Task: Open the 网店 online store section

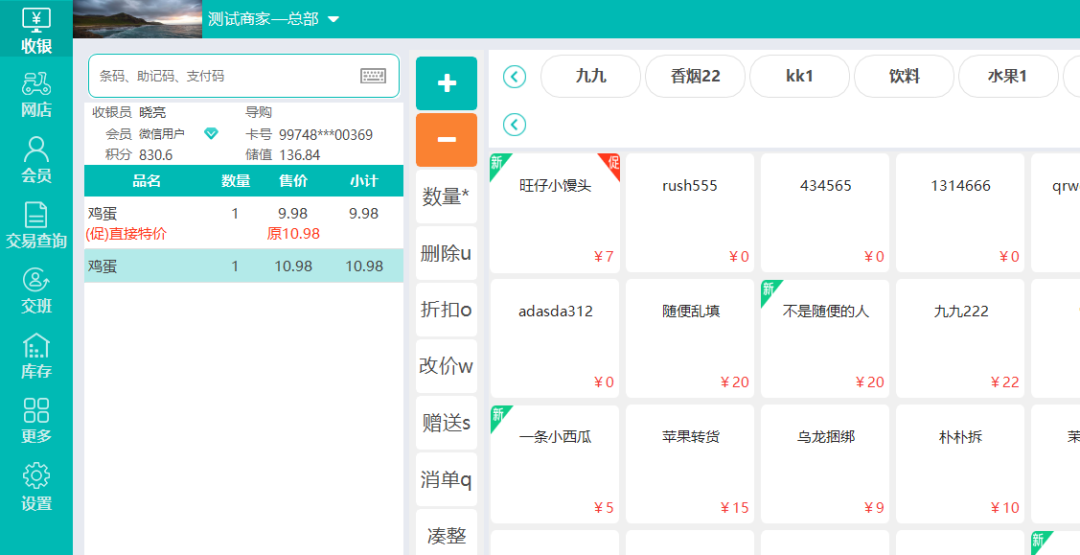Action: pyautogui.click(x=36, y=94)
